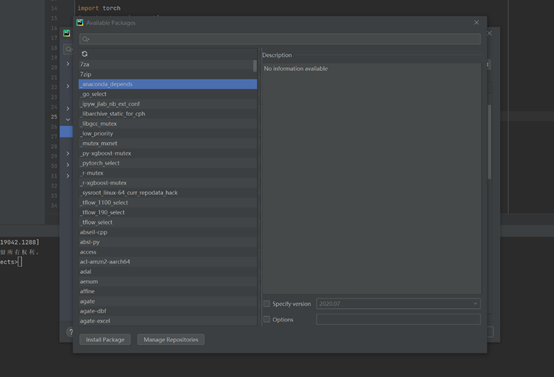Enable the Specify version checkbox
The width and height of the screenshot is (554, 377).
coord(267,304)
